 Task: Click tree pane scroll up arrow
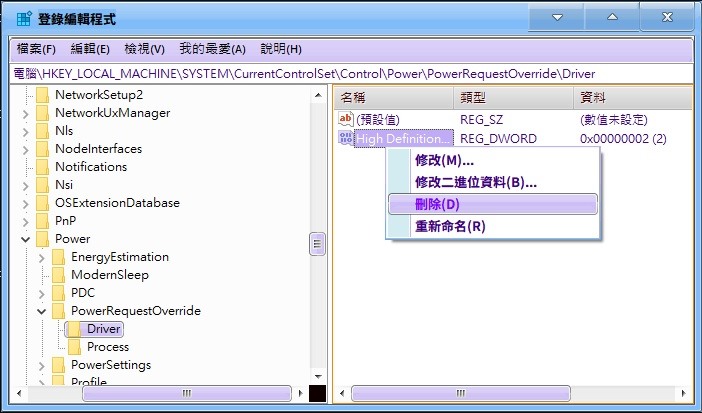pyautogui.click(x=318, y=95)
